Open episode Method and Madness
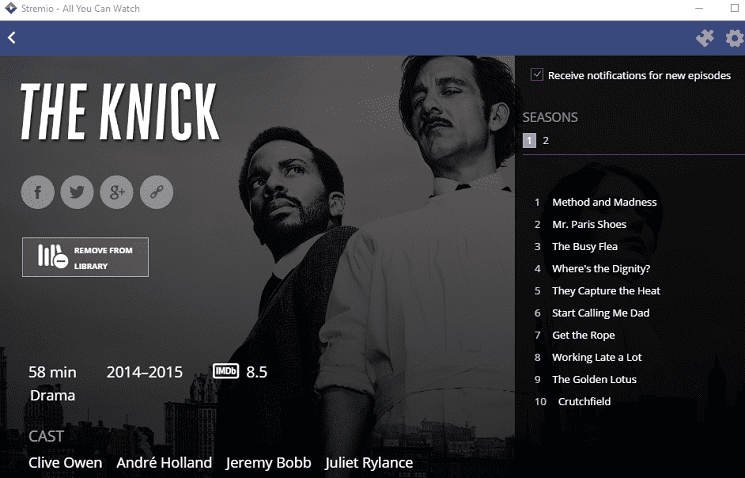The width and height of the screenshot is (745, 478). [604, 202]
